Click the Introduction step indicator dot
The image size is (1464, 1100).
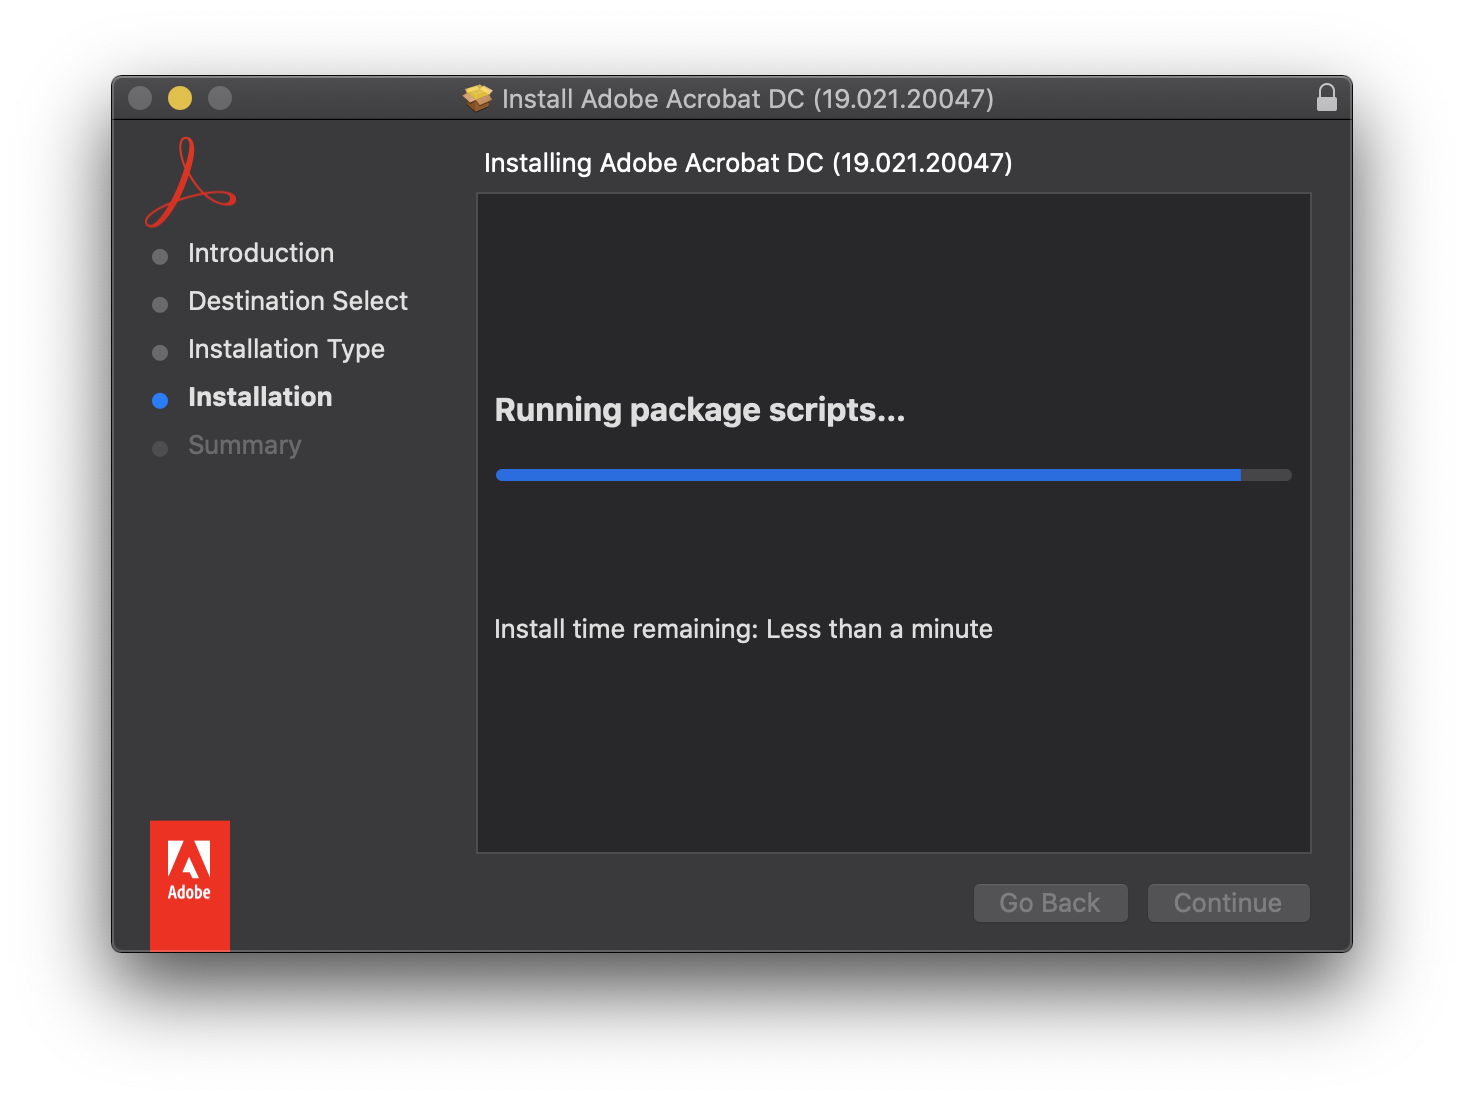[x=160, y=256]
